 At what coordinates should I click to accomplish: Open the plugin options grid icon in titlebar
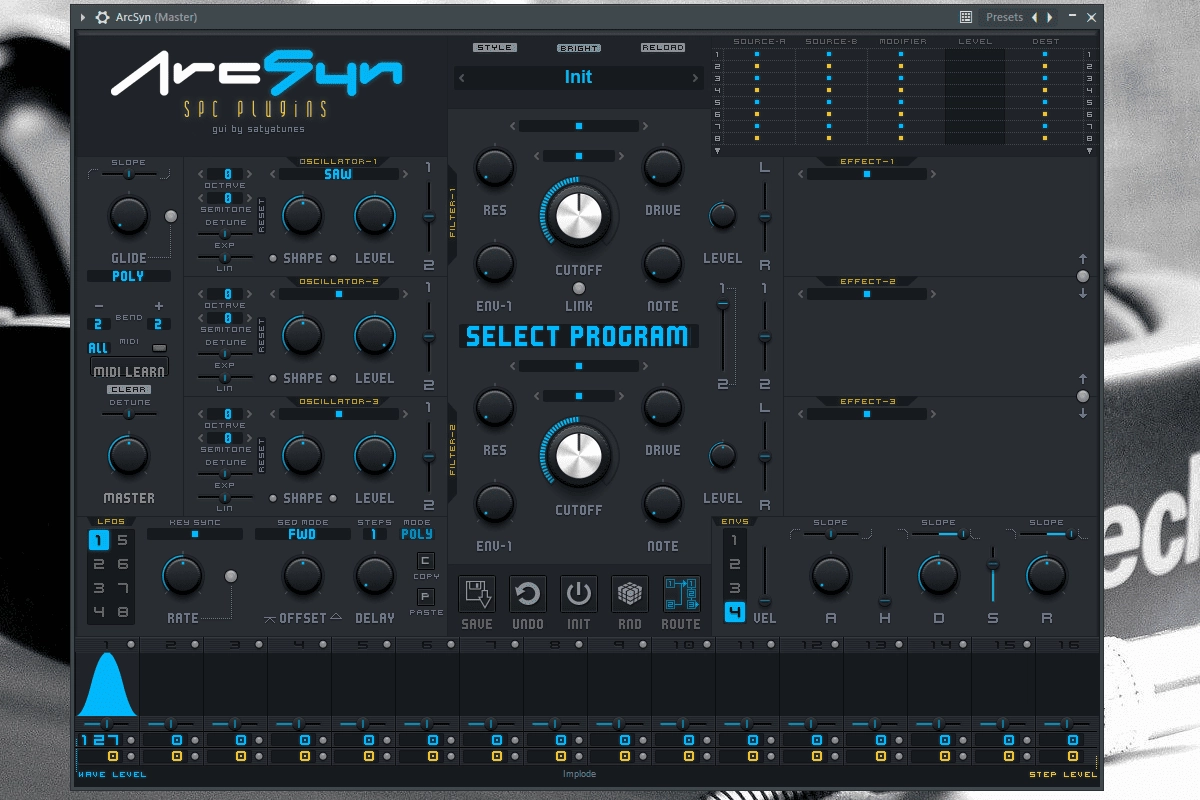966,17
